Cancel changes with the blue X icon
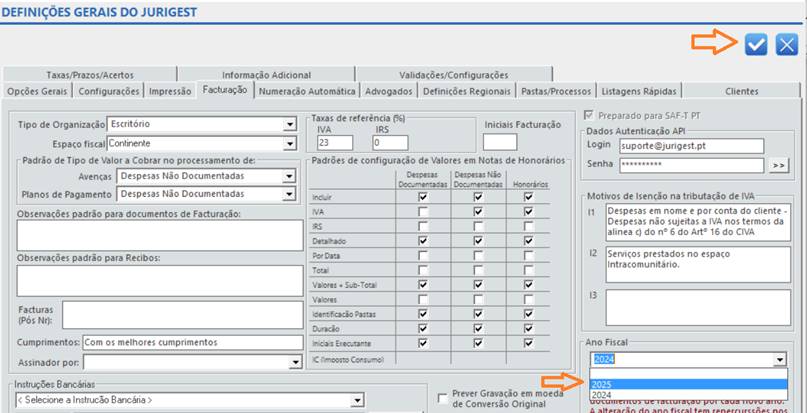Viewport: 807px width, 413px height. (x=787, y=45)
